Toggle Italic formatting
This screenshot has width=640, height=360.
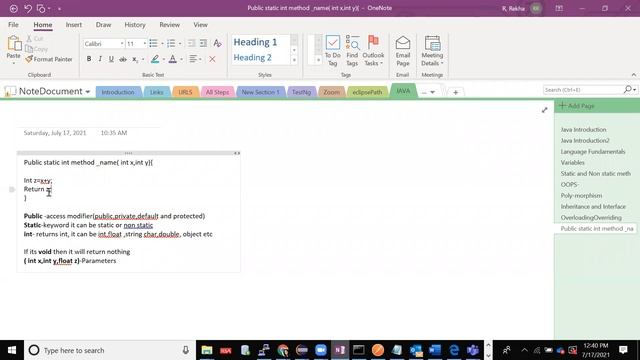pos(100,59)
